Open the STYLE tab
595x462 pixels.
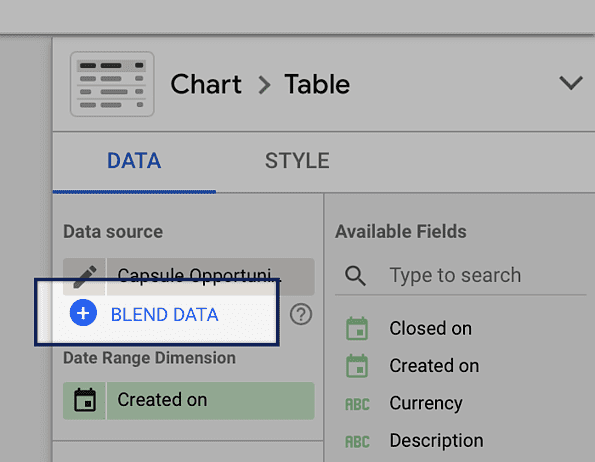pyautogui.click(x=297, y=161)
